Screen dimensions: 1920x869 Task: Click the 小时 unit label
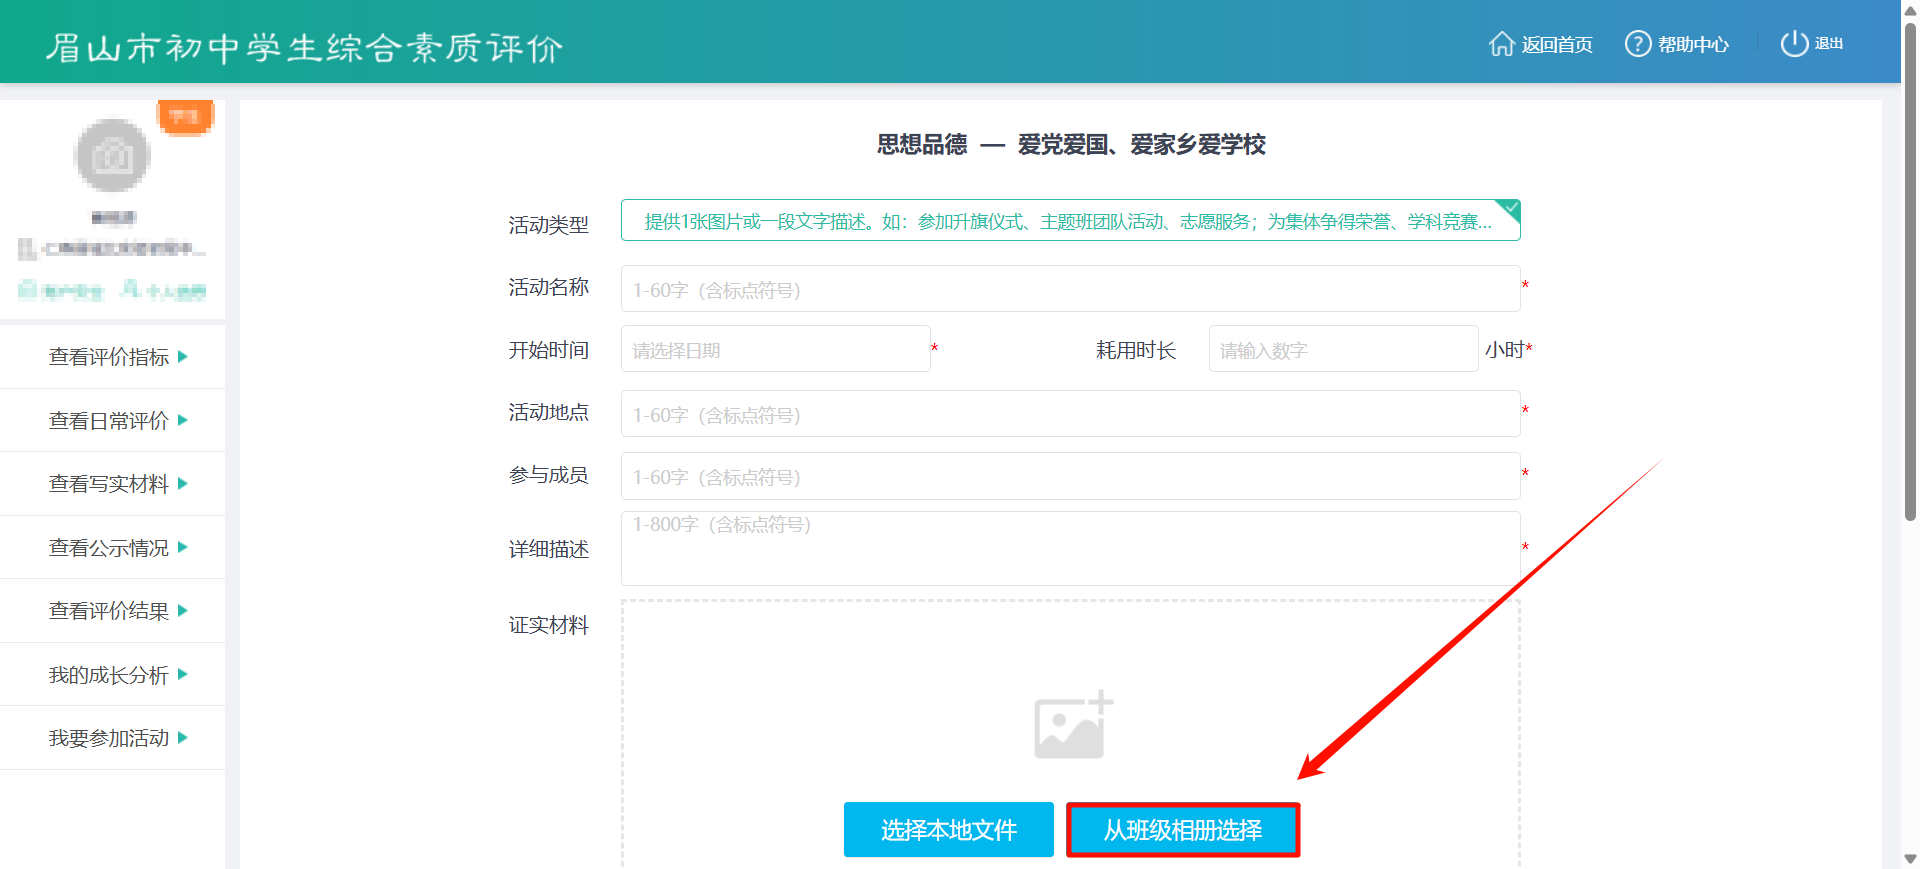(1504, 349)
